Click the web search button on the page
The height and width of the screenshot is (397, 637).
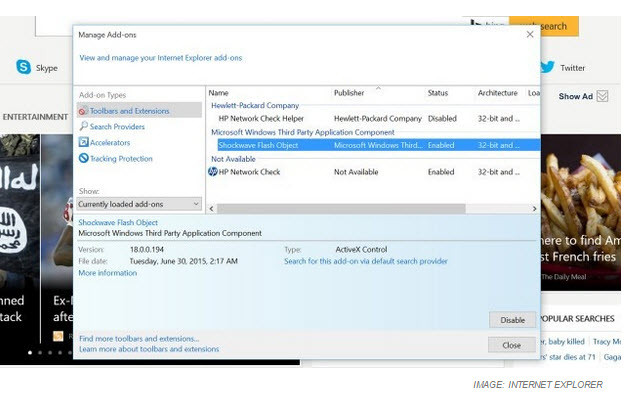pyautogui.click(x=544, y=26)
